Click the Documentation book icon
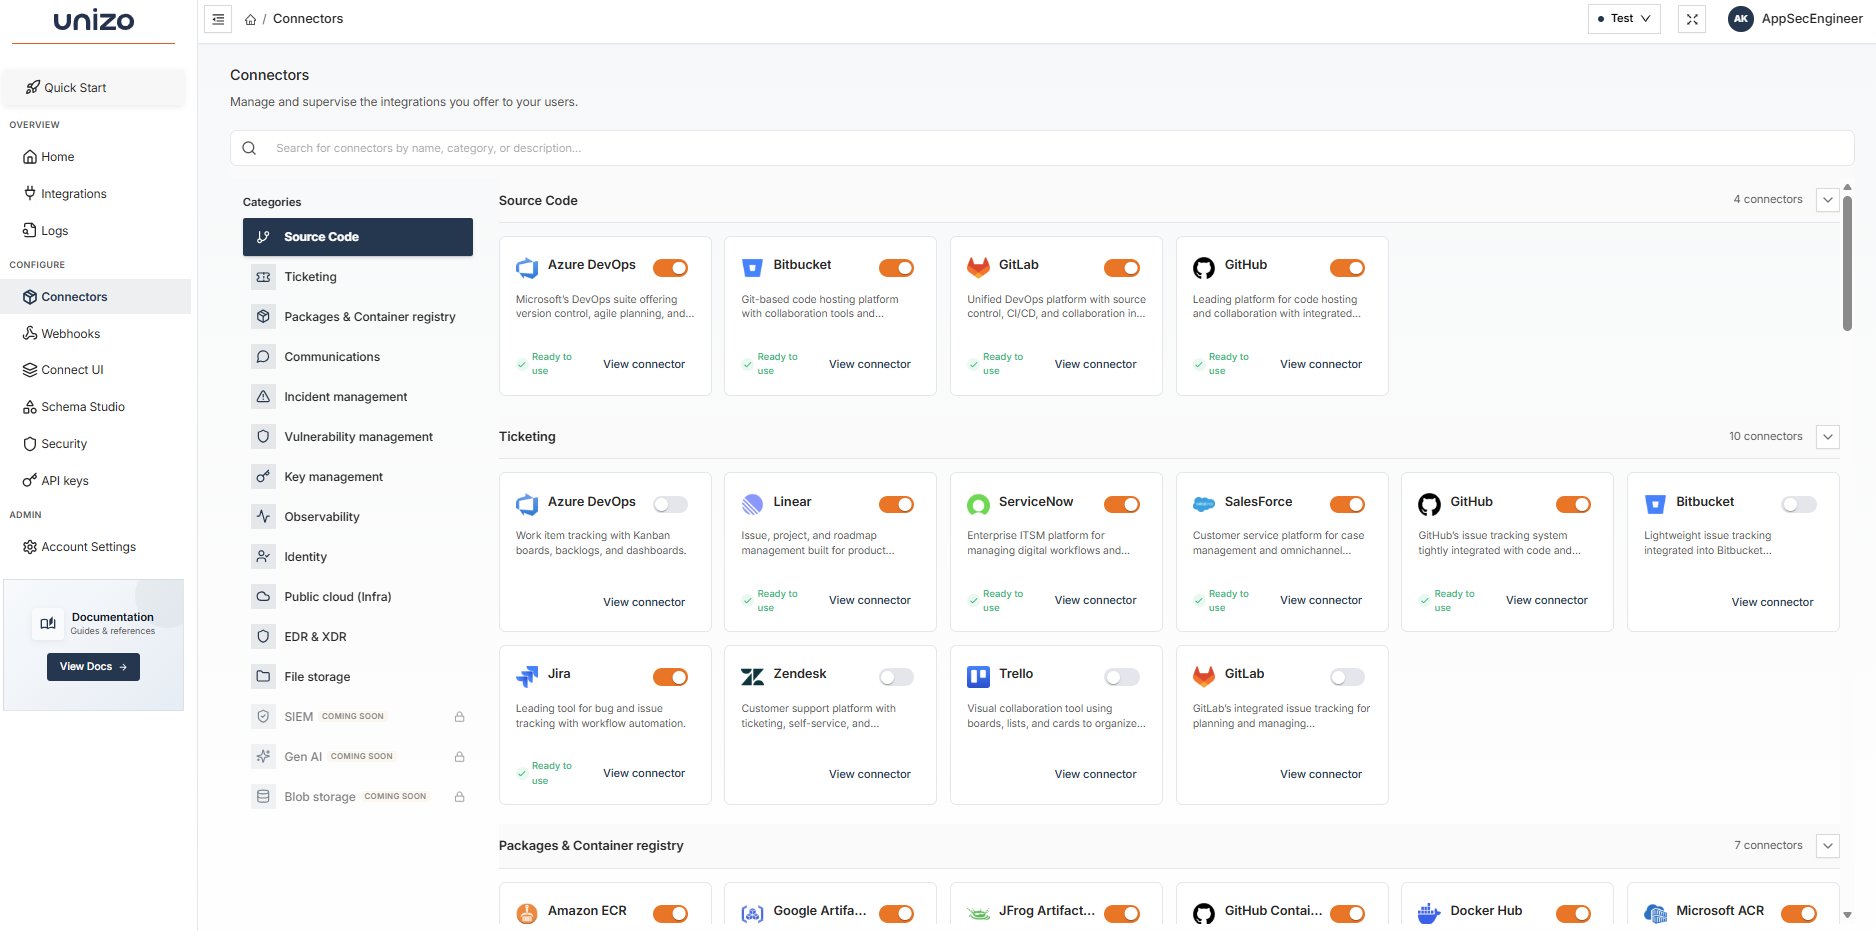The width and height of the screenshot is (1876, 931). pyautogui.click(x=48, y=623)
